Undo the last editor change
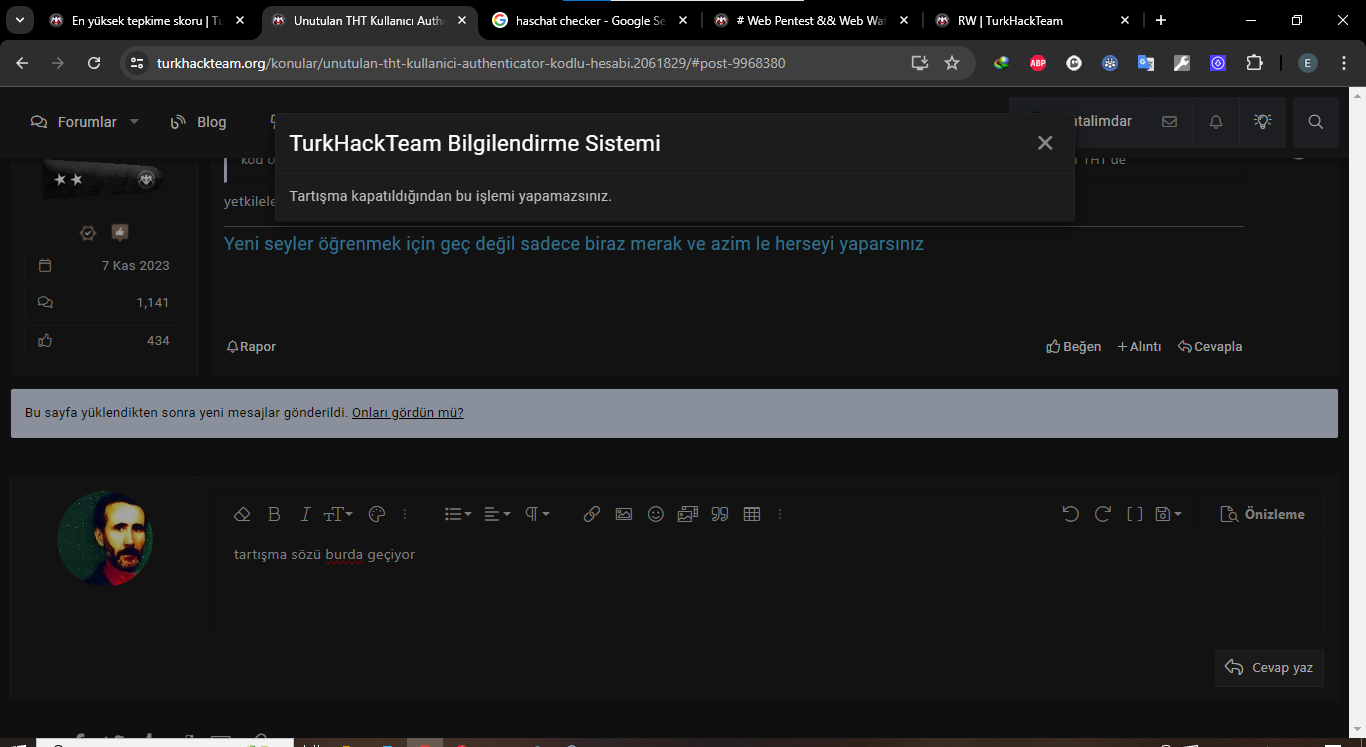Image resolution: width=1366 pixels, height=747 pixels. tap(1071, 514)
